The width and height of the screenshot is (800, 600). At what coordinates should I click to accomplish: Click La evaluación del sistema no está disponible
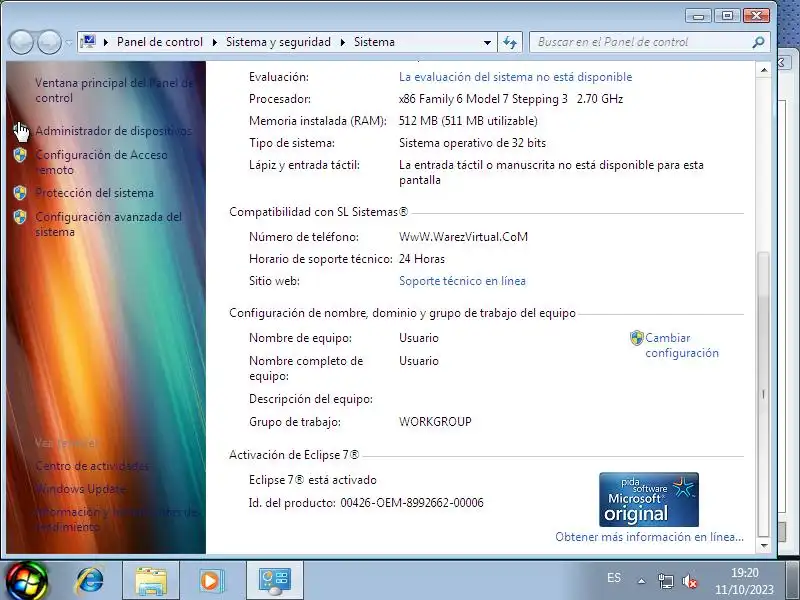[515, 77]
